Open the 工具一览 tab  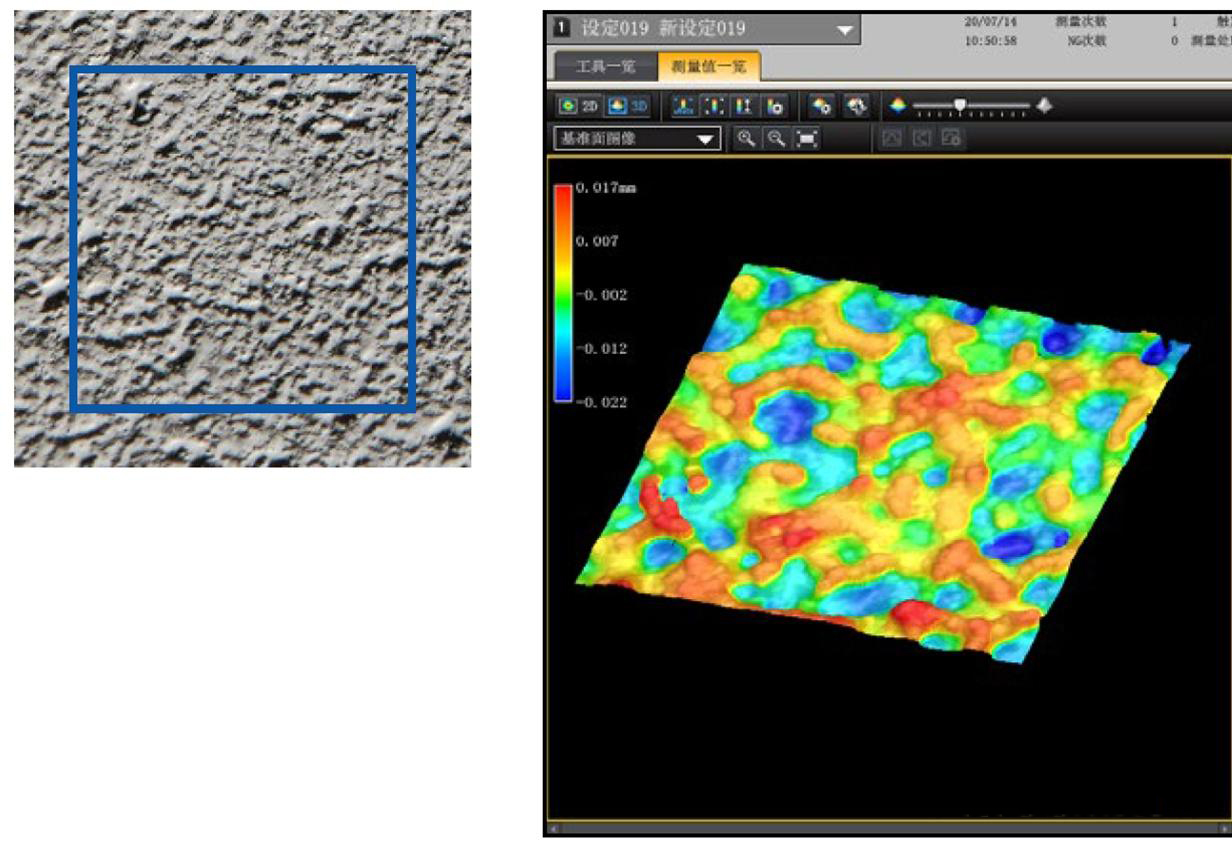[x=606, y=67]
